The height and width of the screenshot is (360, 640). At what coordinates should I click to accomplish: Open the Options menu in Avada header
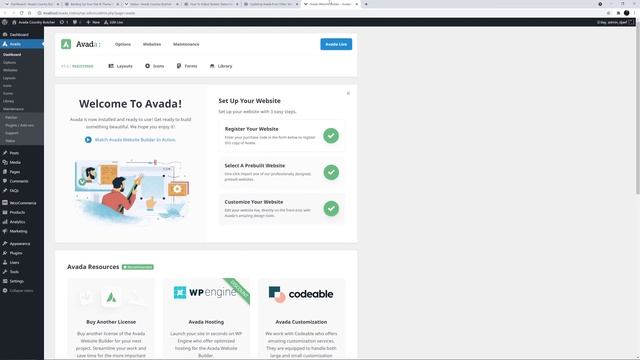pos(123,44)
